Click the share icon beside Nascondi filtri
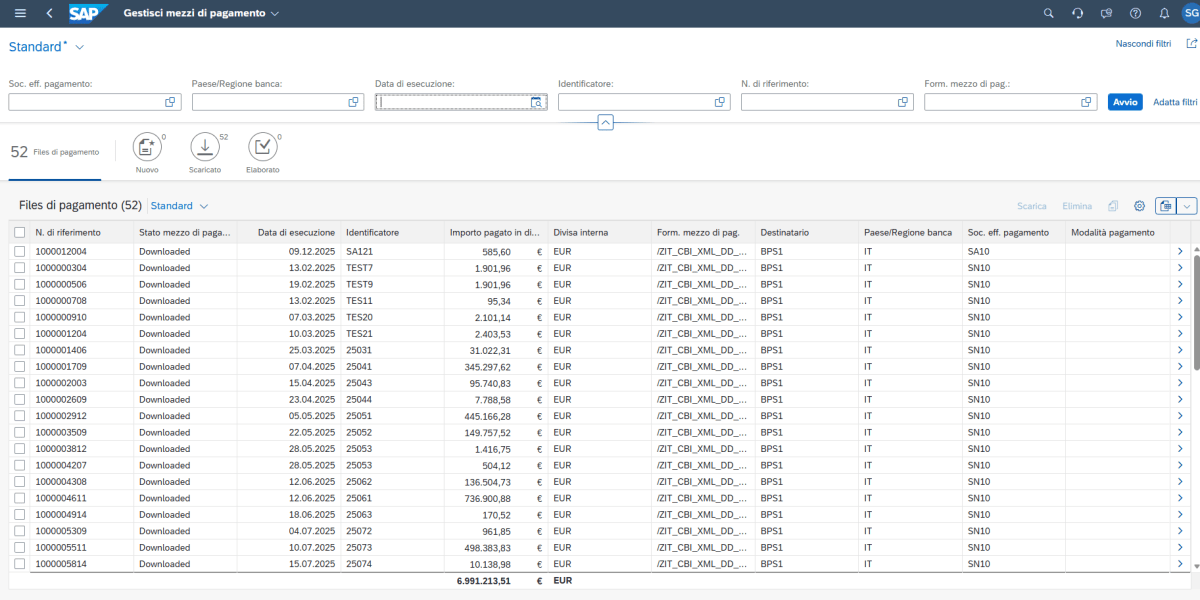Image resolution: width=1200 pixels, height=600 pixels. point(1190,44)
